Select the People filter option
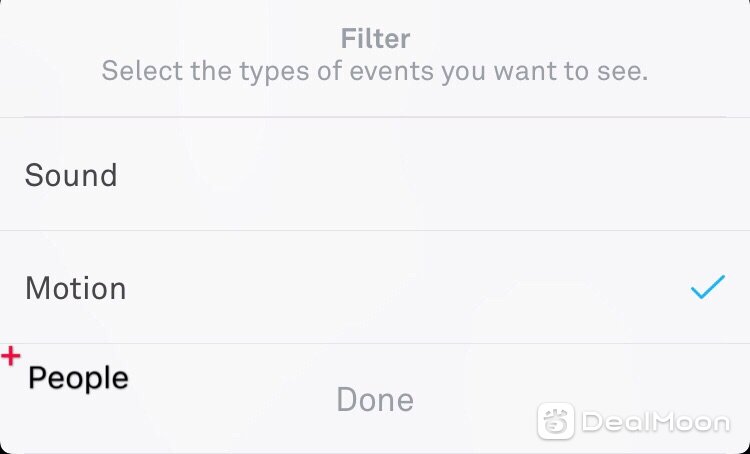 tap(78, 378)
